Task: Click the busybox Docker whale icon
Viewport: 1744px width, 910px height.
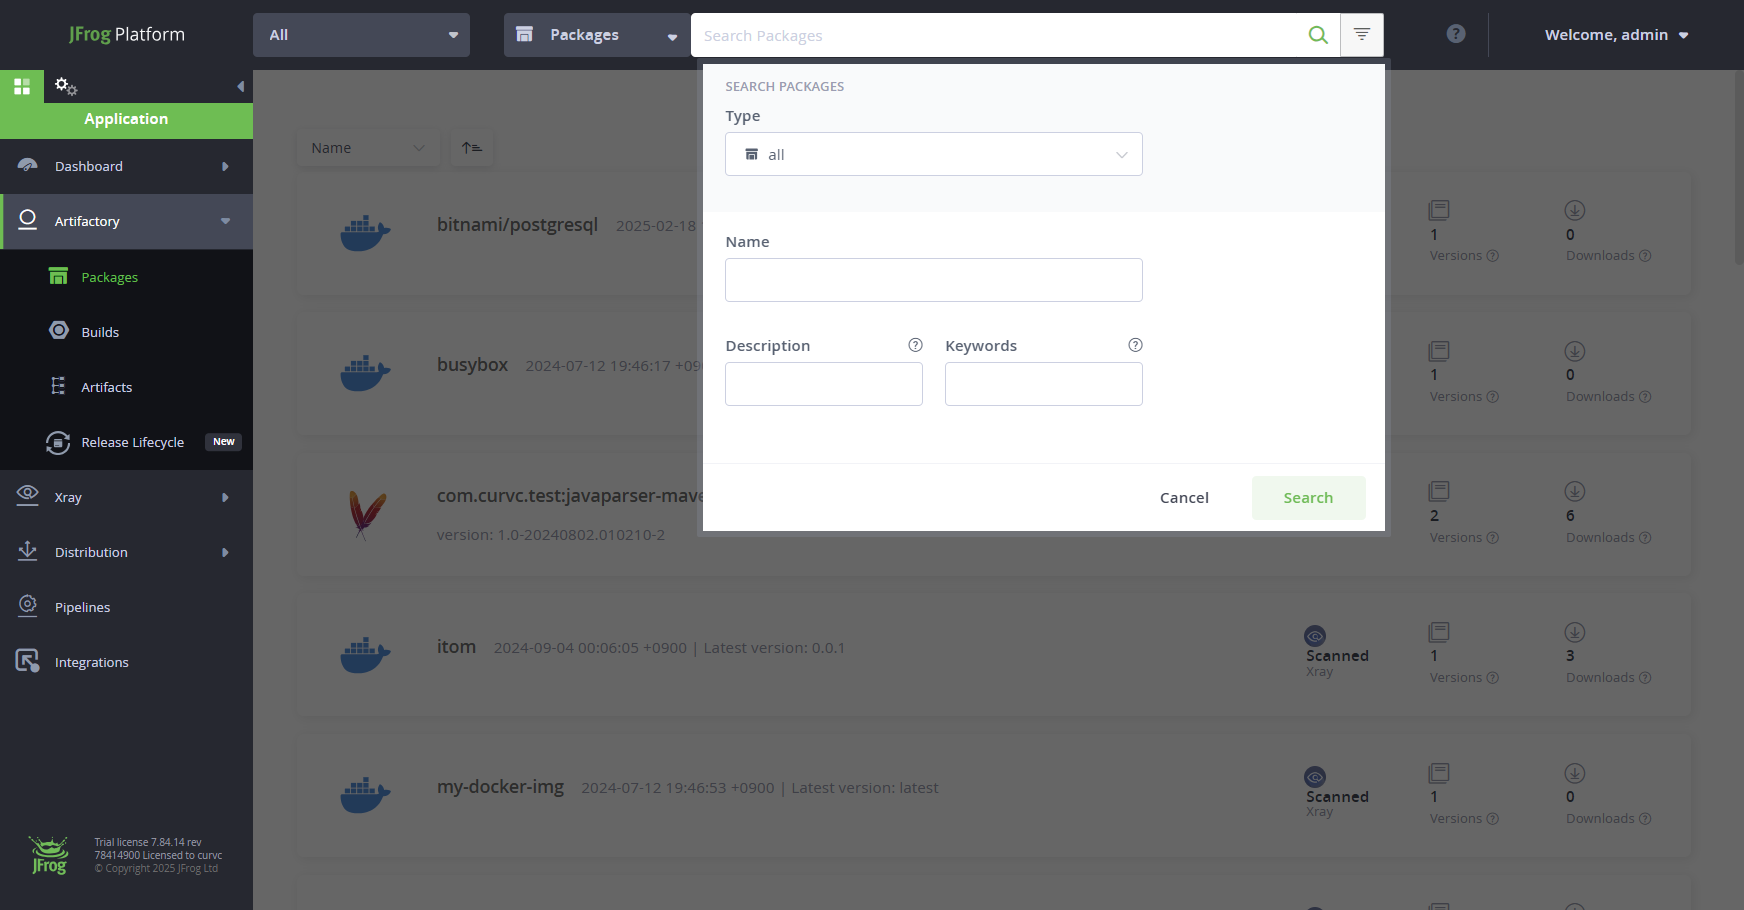Action: point(365,373)
